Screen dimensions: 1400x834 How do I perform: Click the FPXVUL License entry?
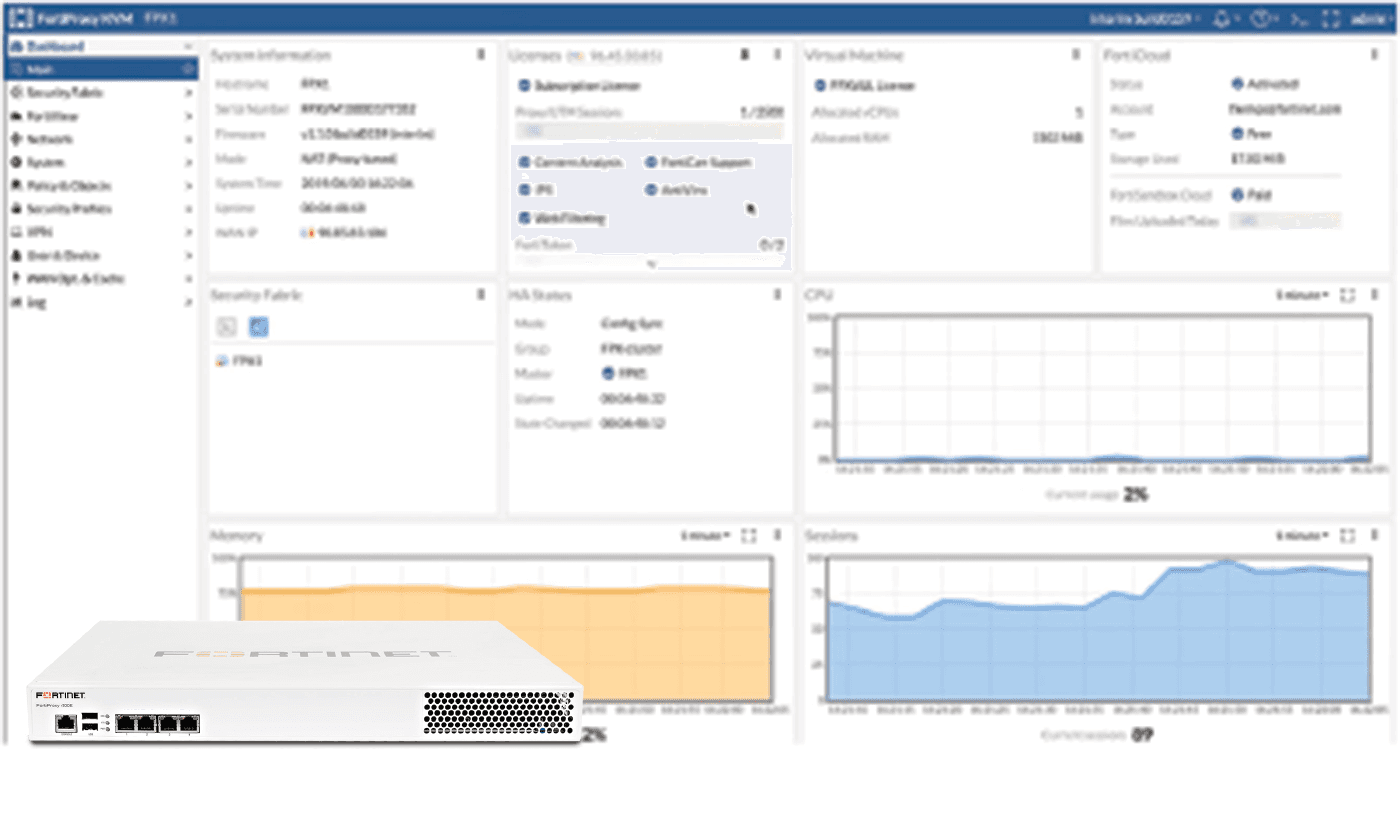[x=865, y=86]
